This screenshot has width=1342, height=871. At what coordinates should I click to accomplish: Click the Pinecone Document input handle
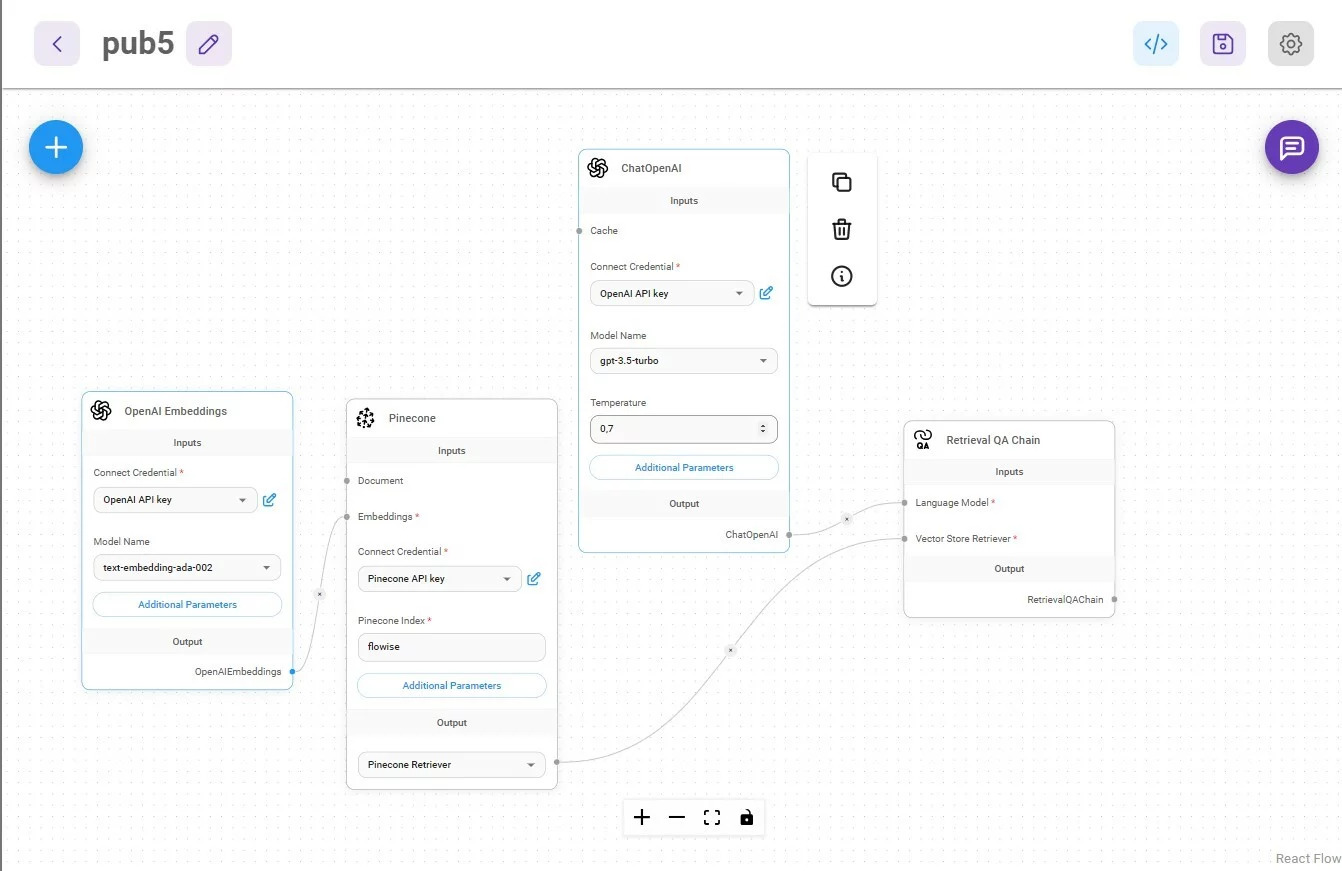[347, 481]
